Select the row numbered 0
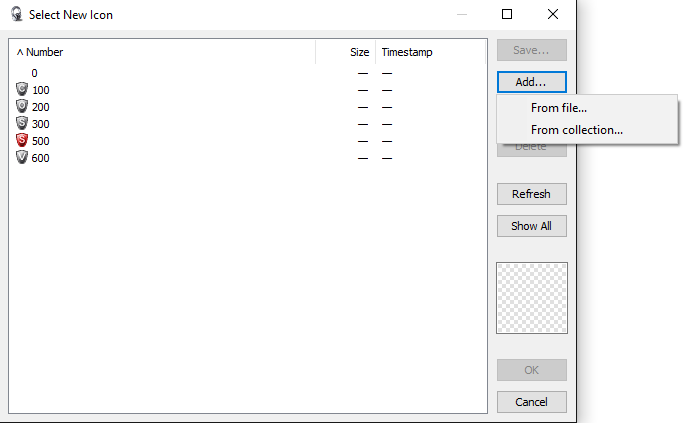The height and width of the screenshot is (423, 685). point(248,73)
